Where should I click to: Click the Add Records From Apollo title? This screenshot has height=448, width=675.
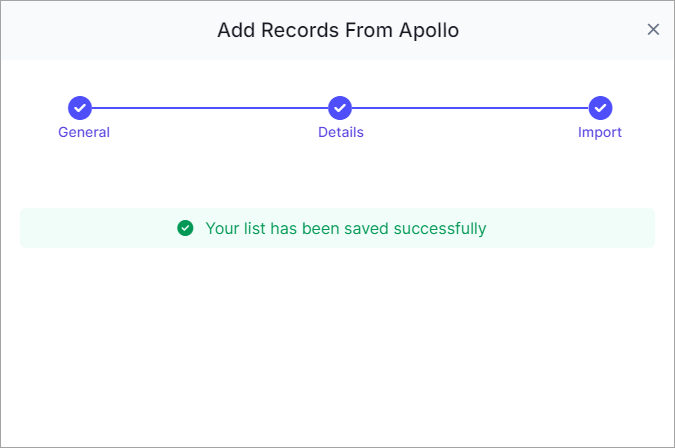[338, 30]
